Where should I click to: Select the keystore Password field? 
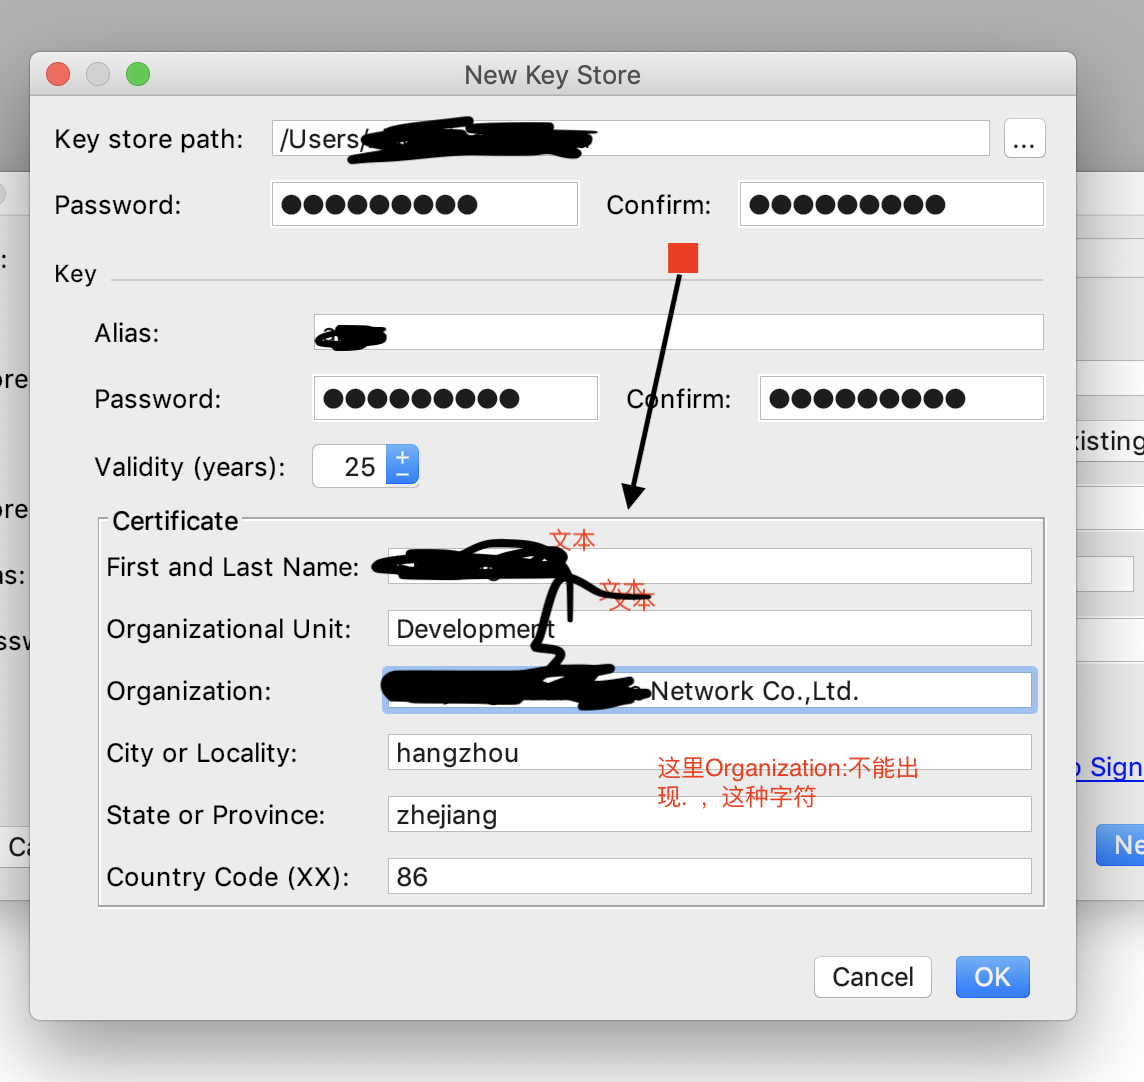(425, 204)
